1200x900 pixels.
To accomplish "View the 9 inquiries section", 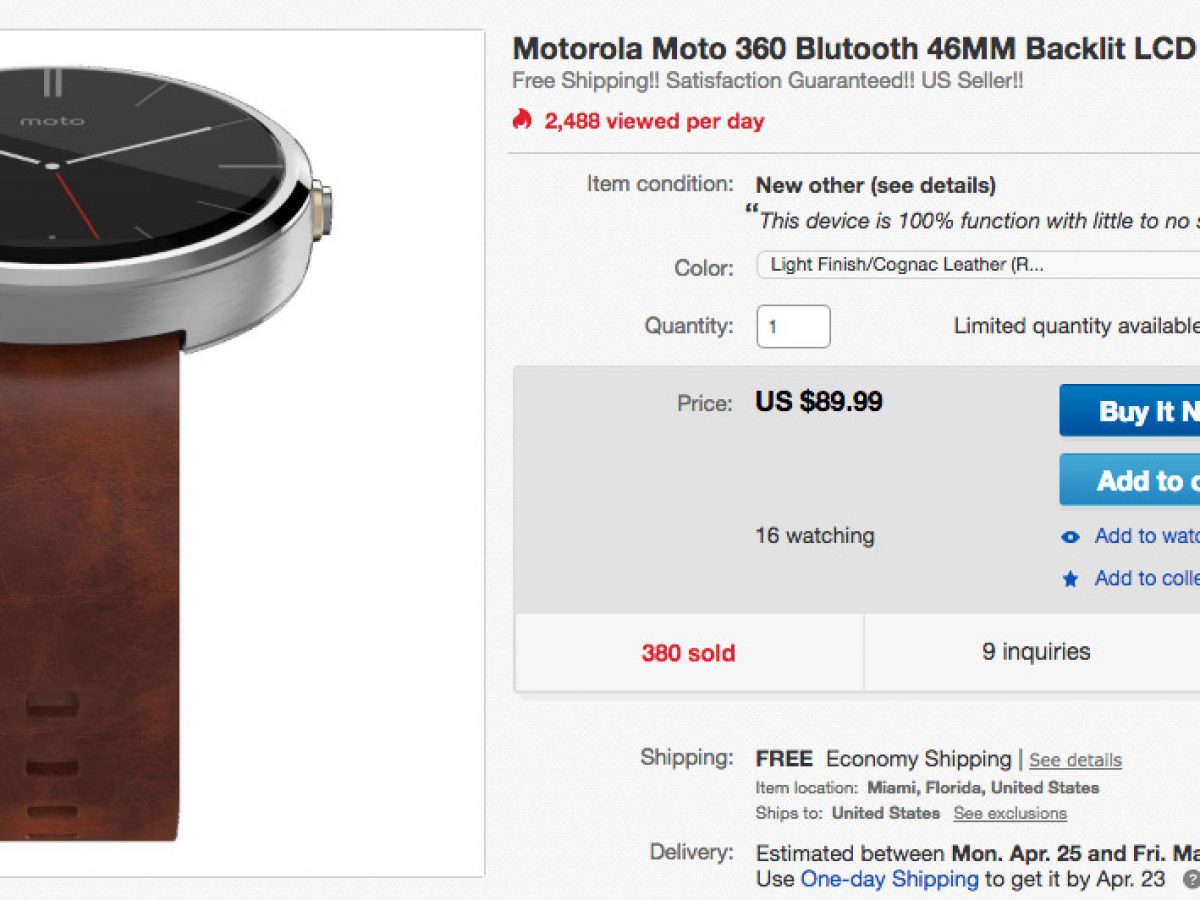I will [x=1036, y=652].
